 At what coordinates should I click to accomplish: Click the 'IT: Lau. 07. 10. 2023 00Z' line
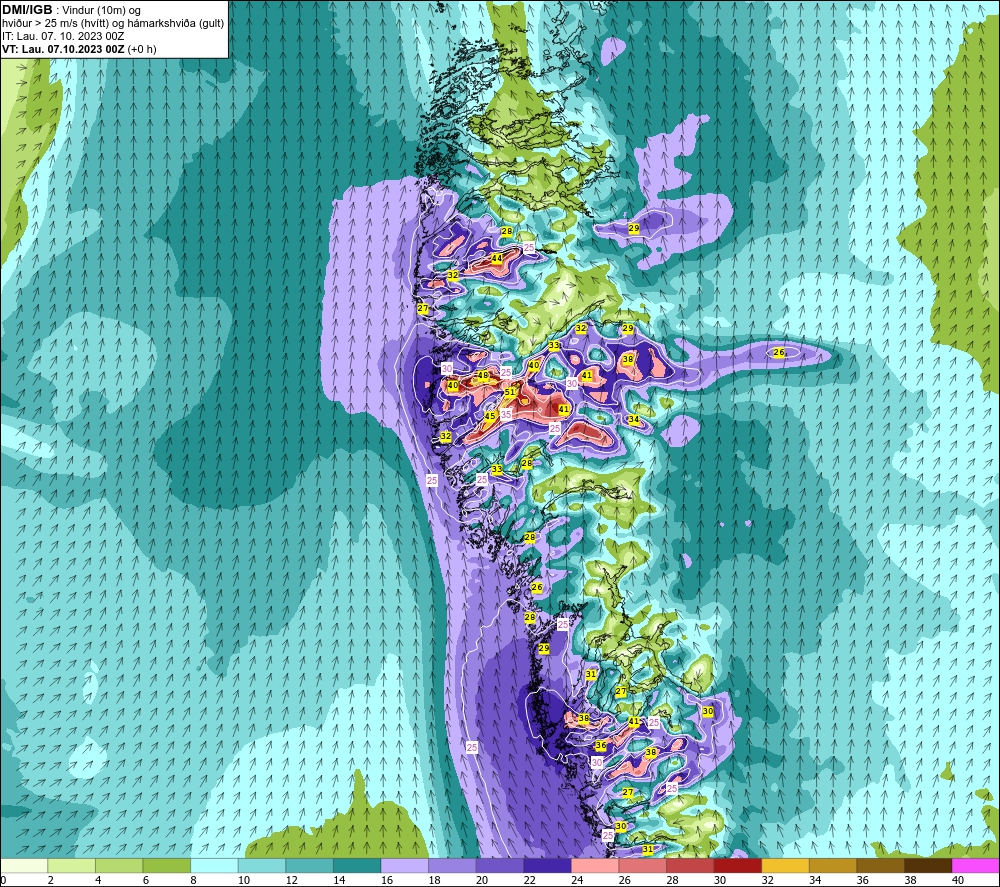[62, 36]
